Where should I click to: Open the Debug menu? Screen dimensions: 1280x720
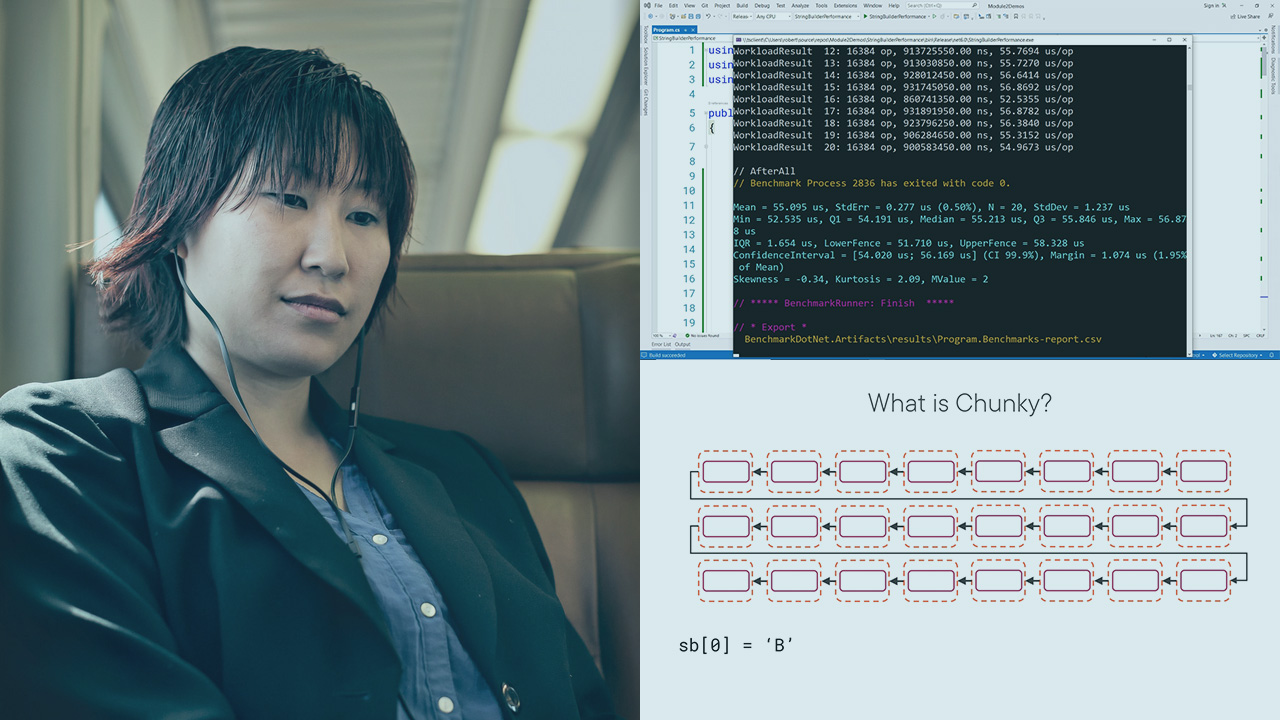click(x=762, y=5)
